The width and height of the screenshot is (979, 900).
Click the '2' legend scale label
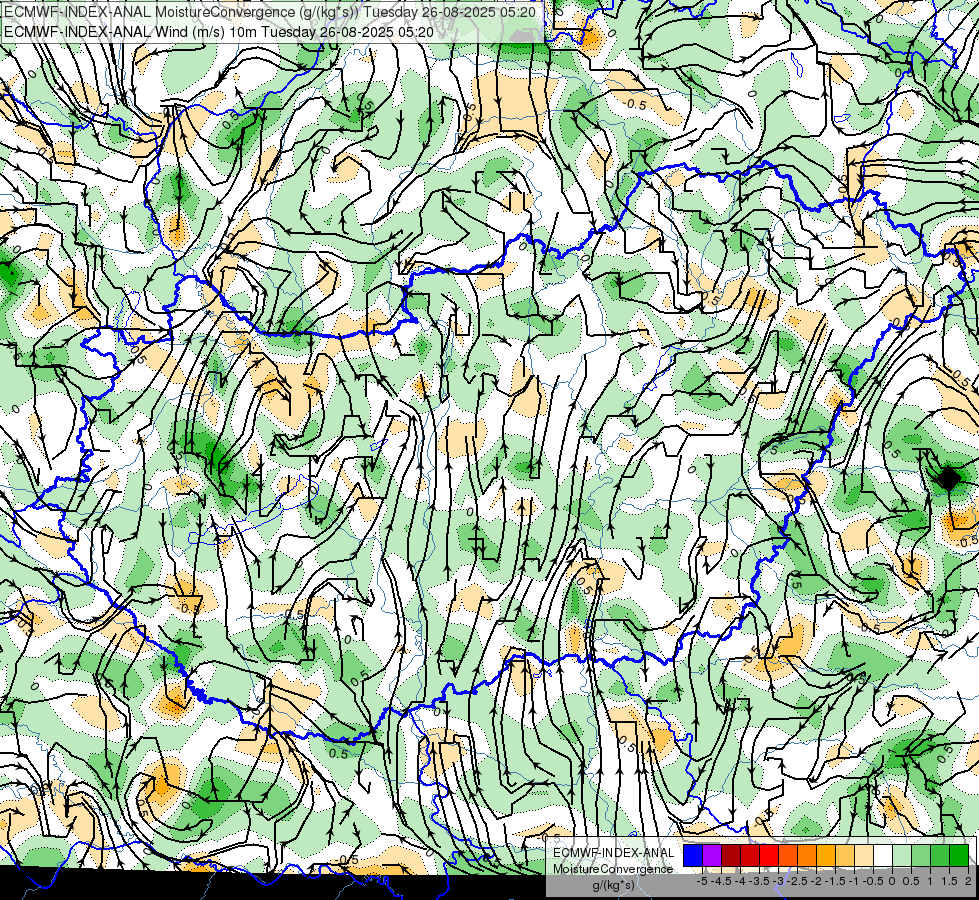point(968,881)
